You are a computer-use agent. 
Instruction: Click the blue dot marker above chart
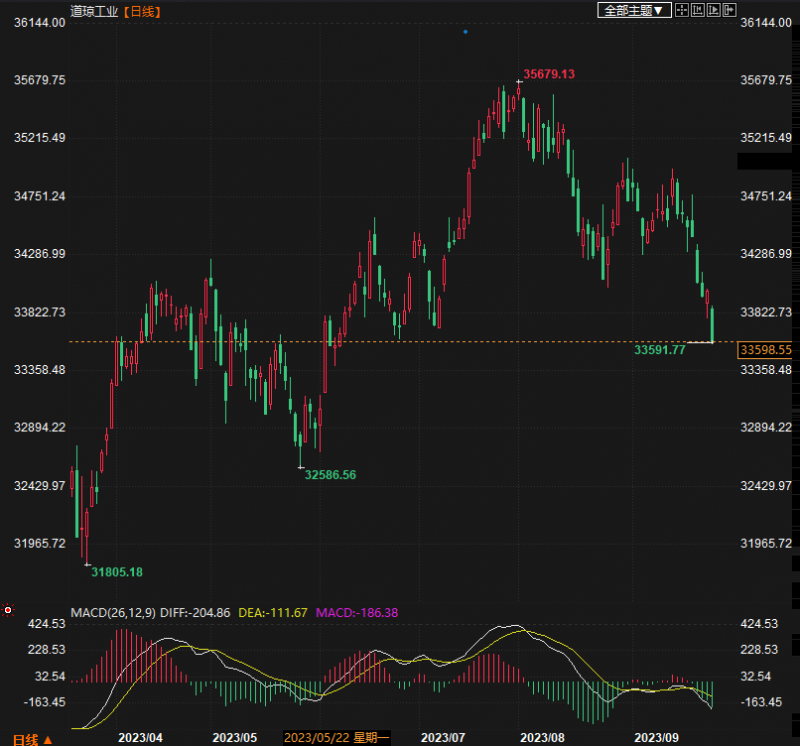465,32
